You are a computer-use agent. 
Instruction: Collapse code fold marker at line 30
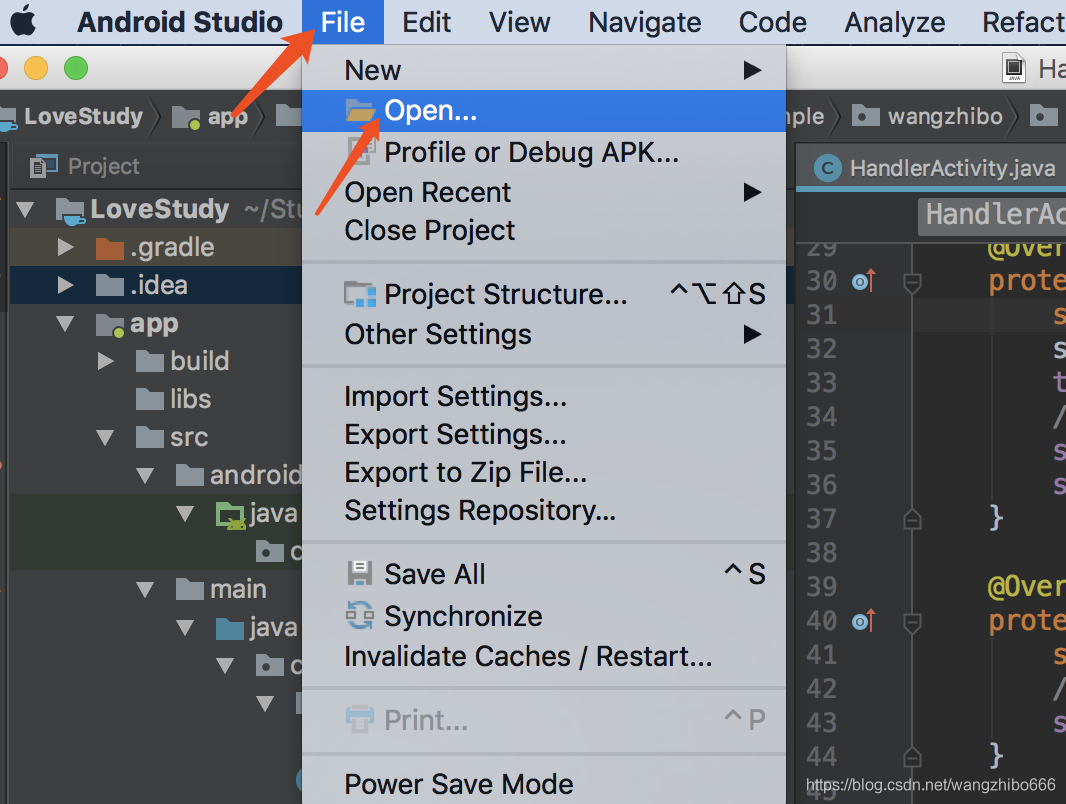[912, 281]
